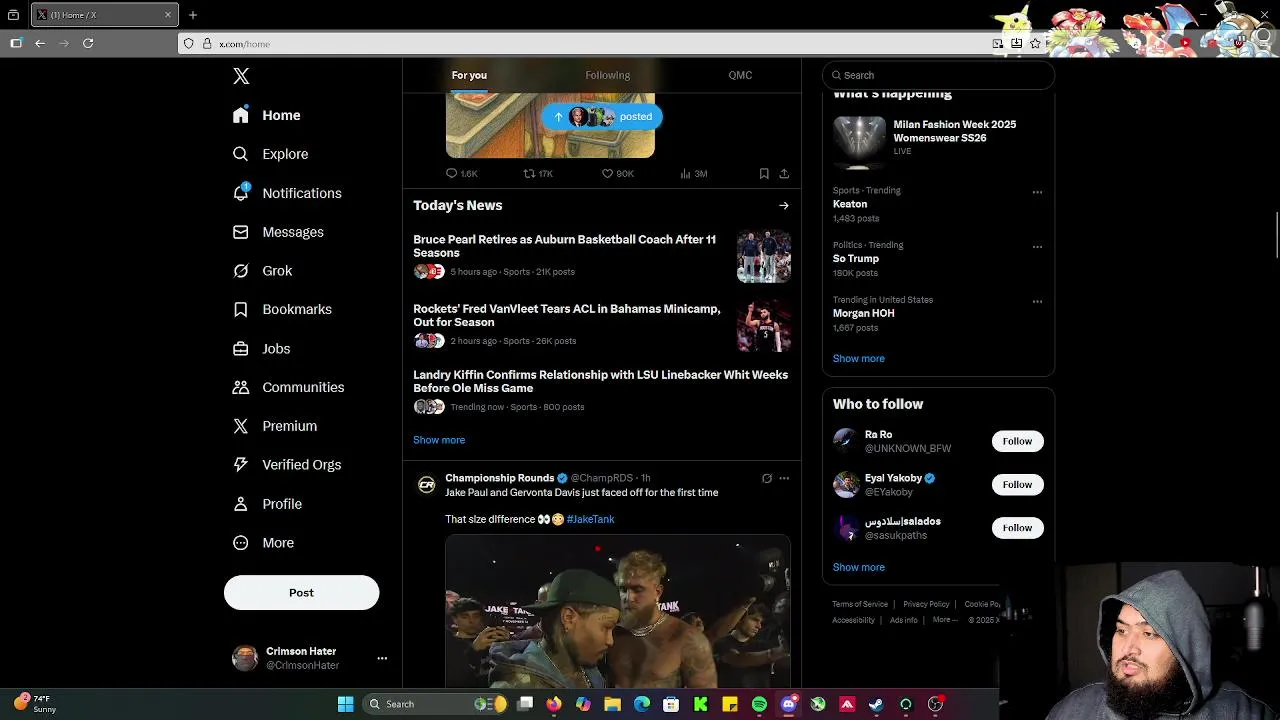Open more options on Championship Rounds post

click(784, 478)
